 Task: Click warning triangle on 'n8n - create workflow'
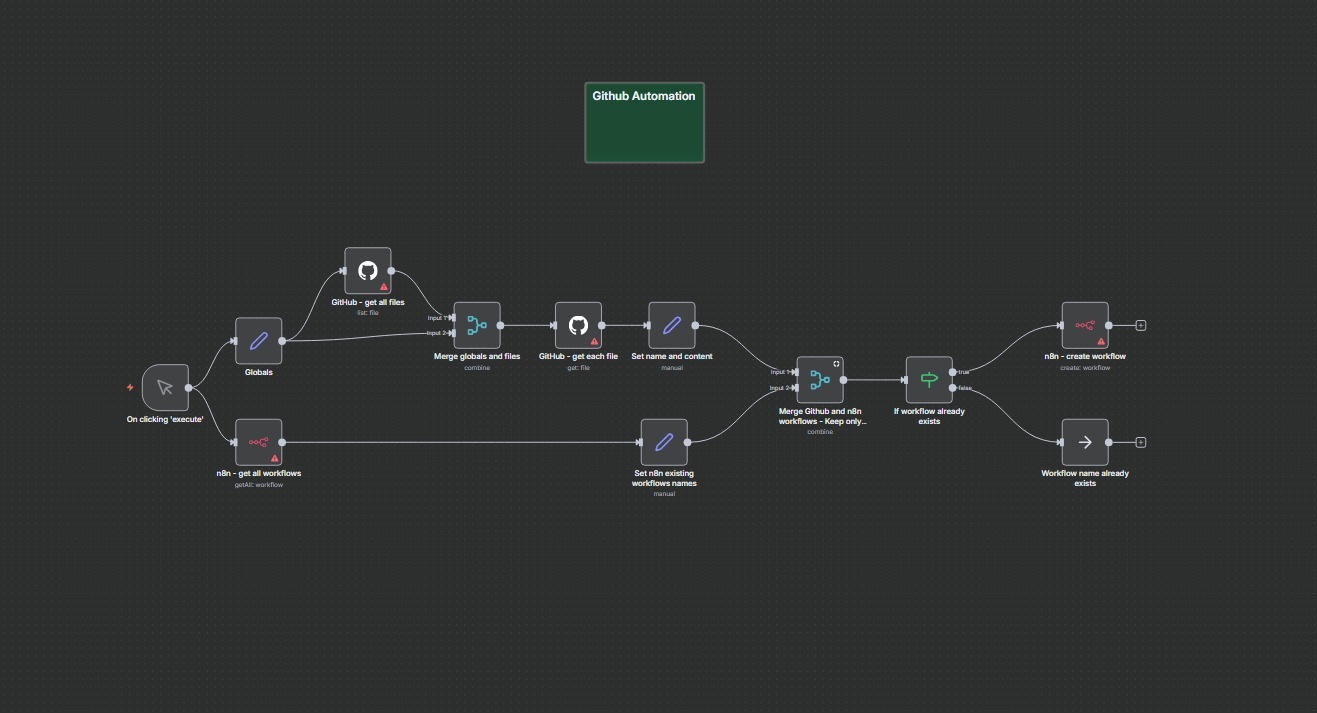(1101, 341)
